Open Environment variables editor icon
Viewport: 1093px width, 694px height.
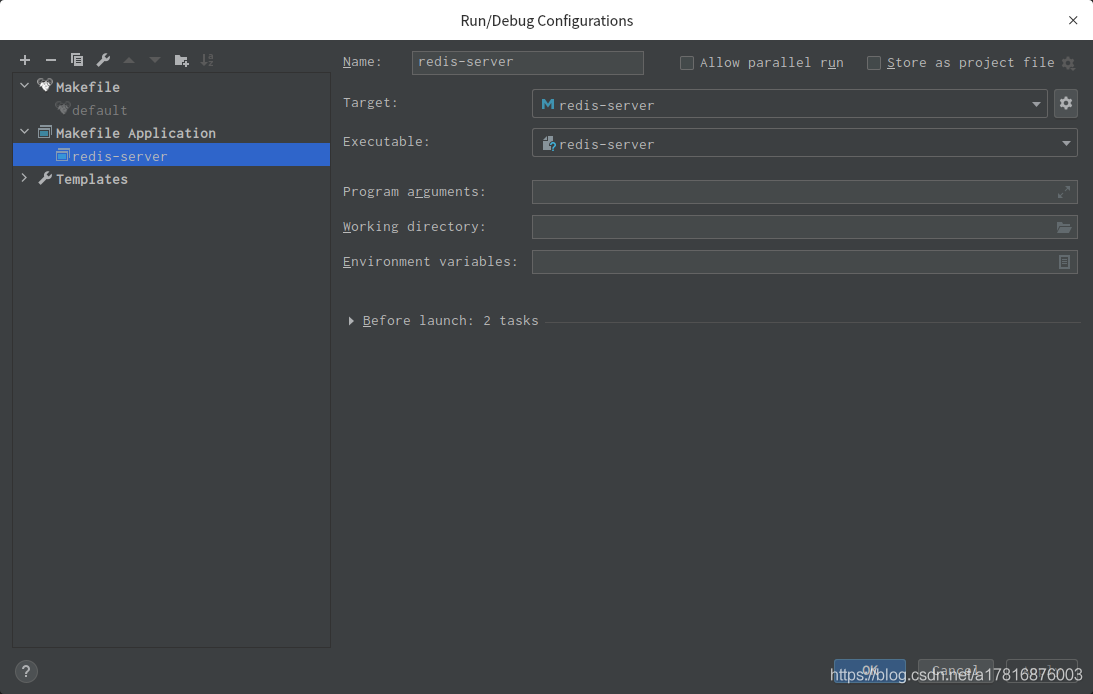1064,262
